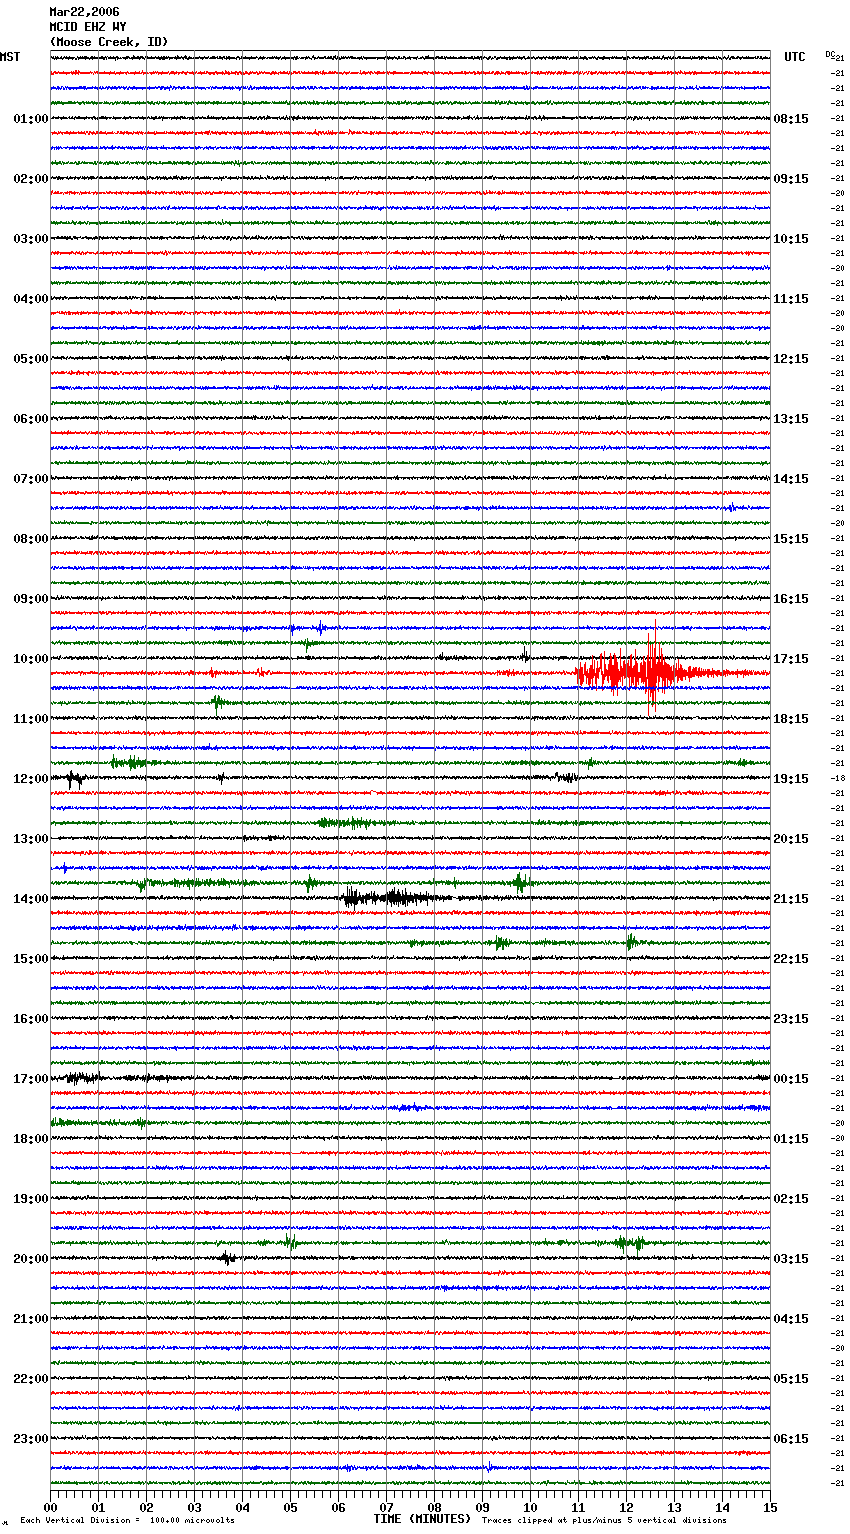Viewport: 850px width, 1534px height.
Task: Select the 12:15 UTC time label
Action: 791,359
